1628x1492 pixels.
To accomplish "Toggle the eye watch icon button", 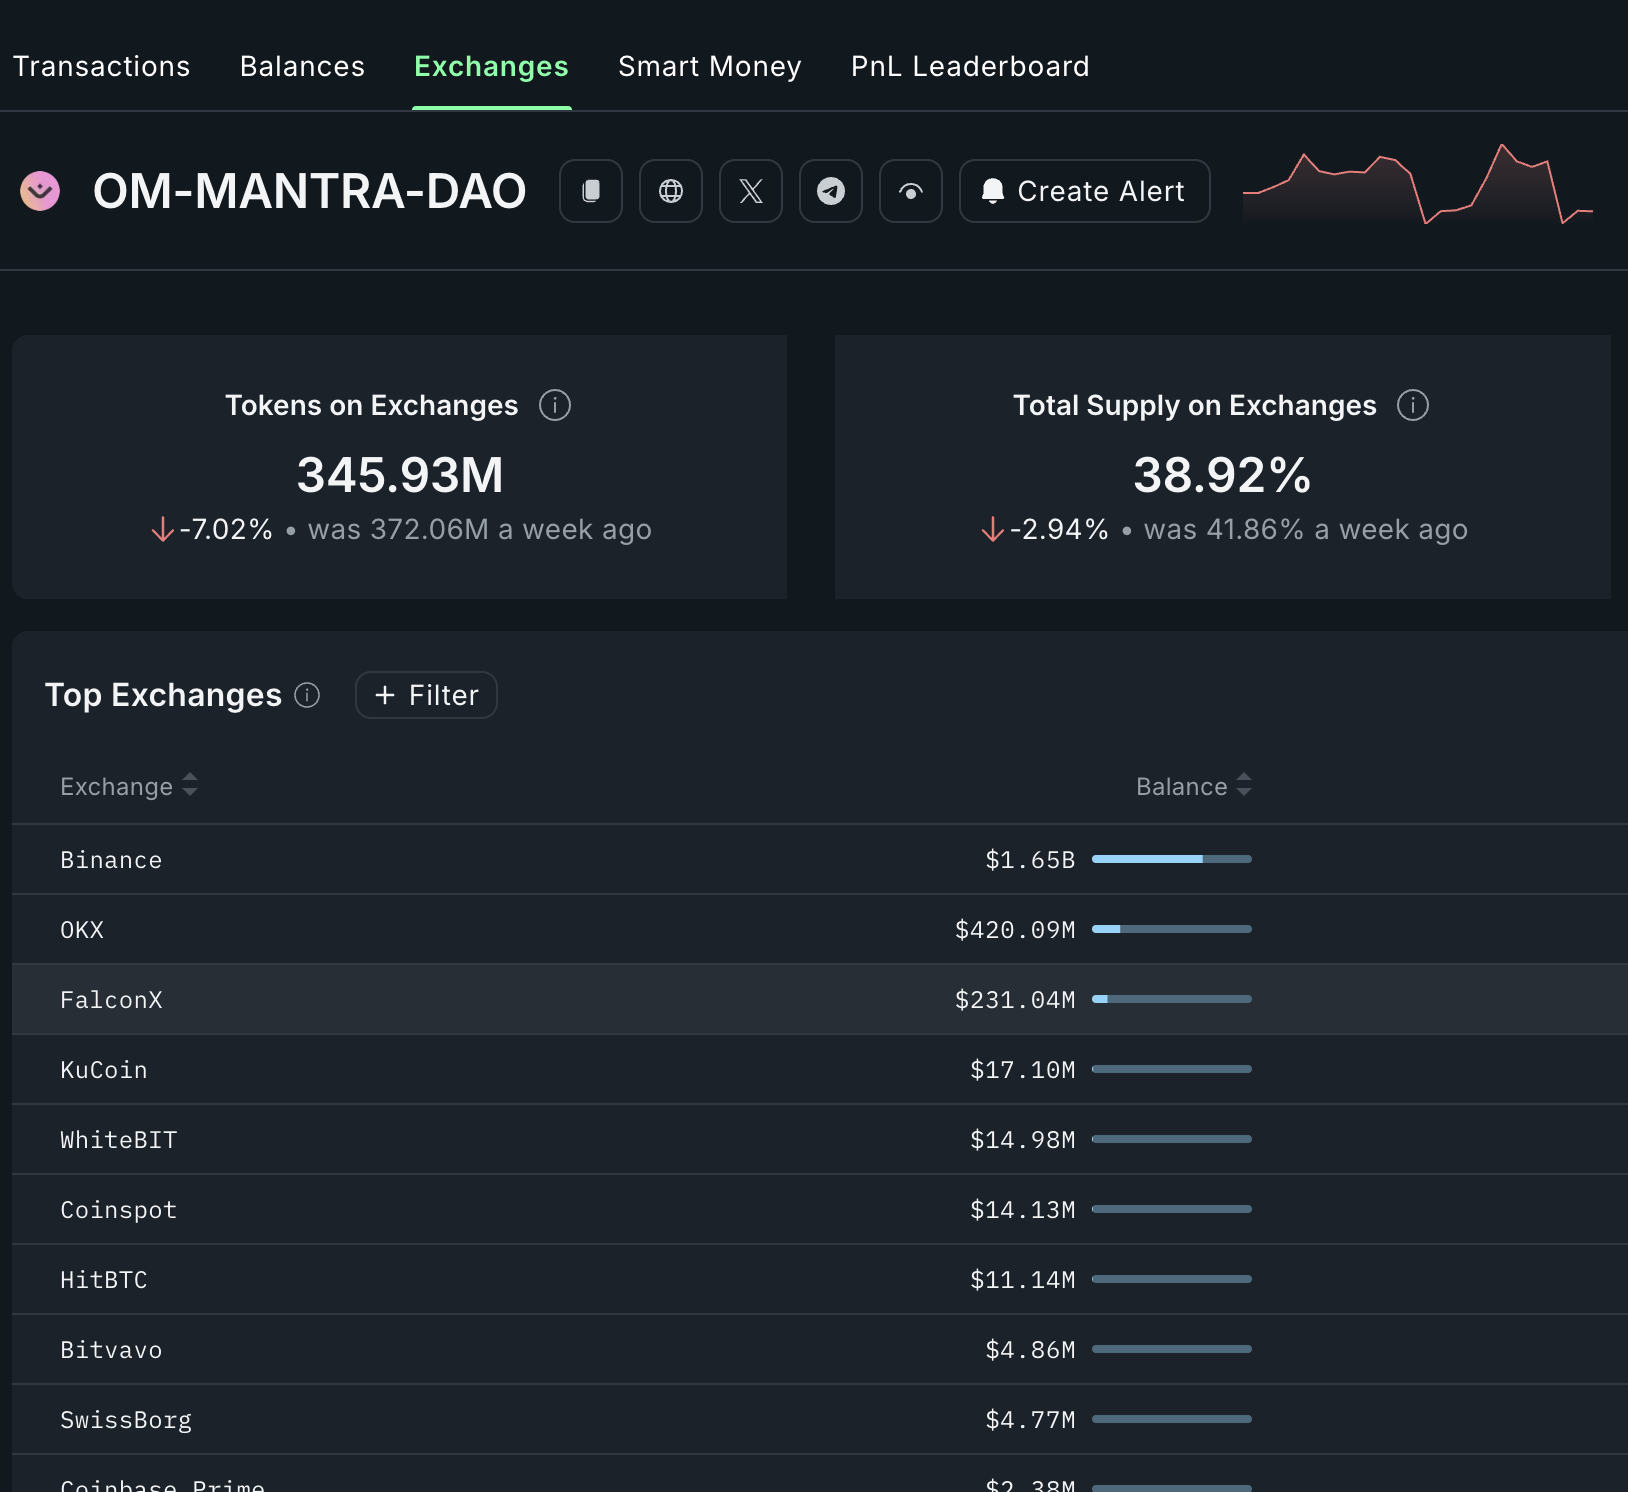I will point(911,191).
